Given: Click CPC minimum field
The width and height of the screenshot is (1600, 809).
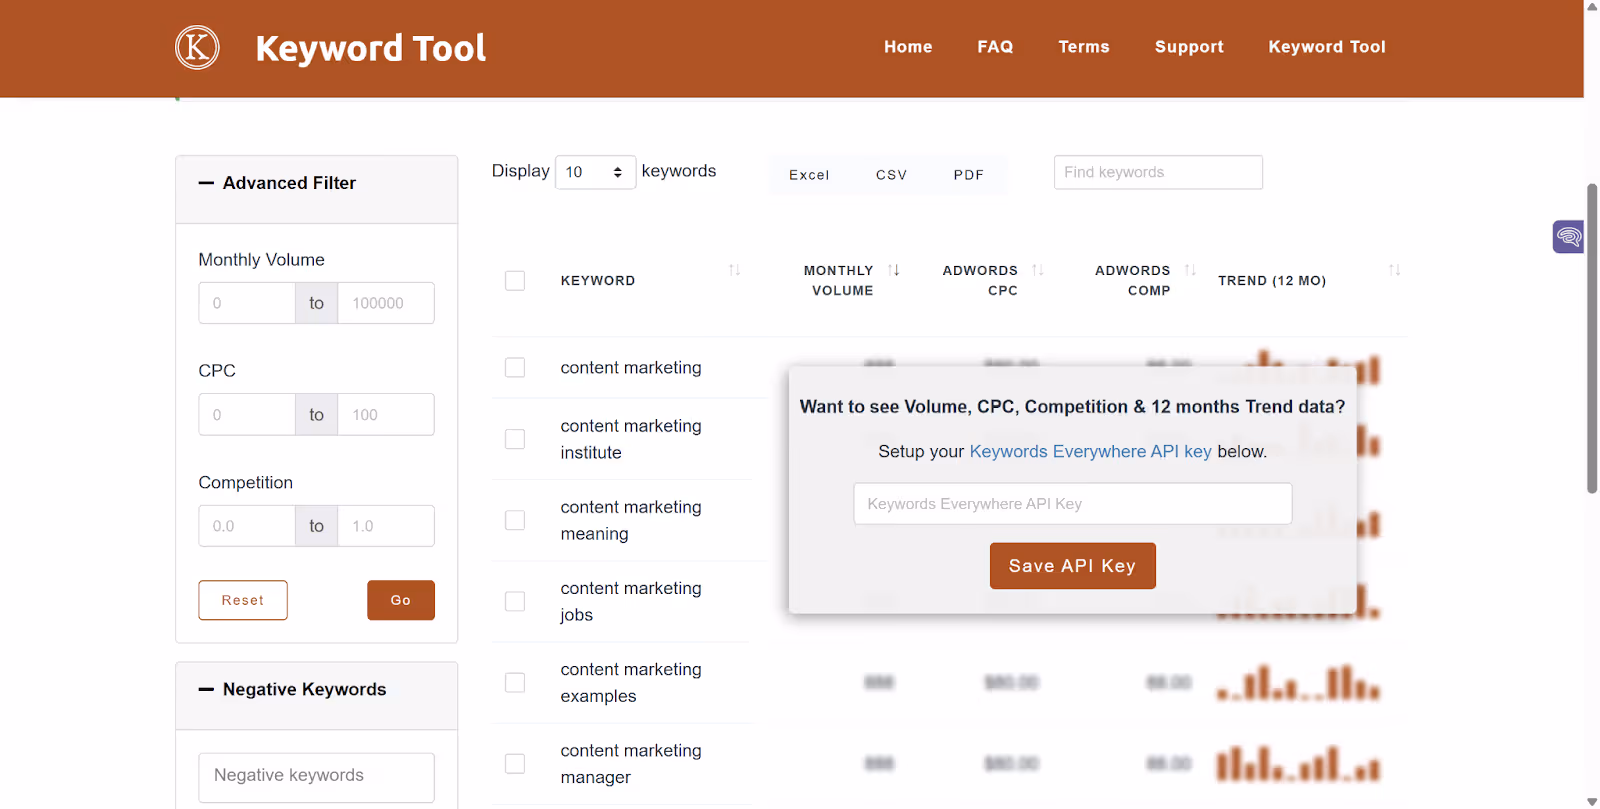Looking at the screenshot, I should point(247,414).
